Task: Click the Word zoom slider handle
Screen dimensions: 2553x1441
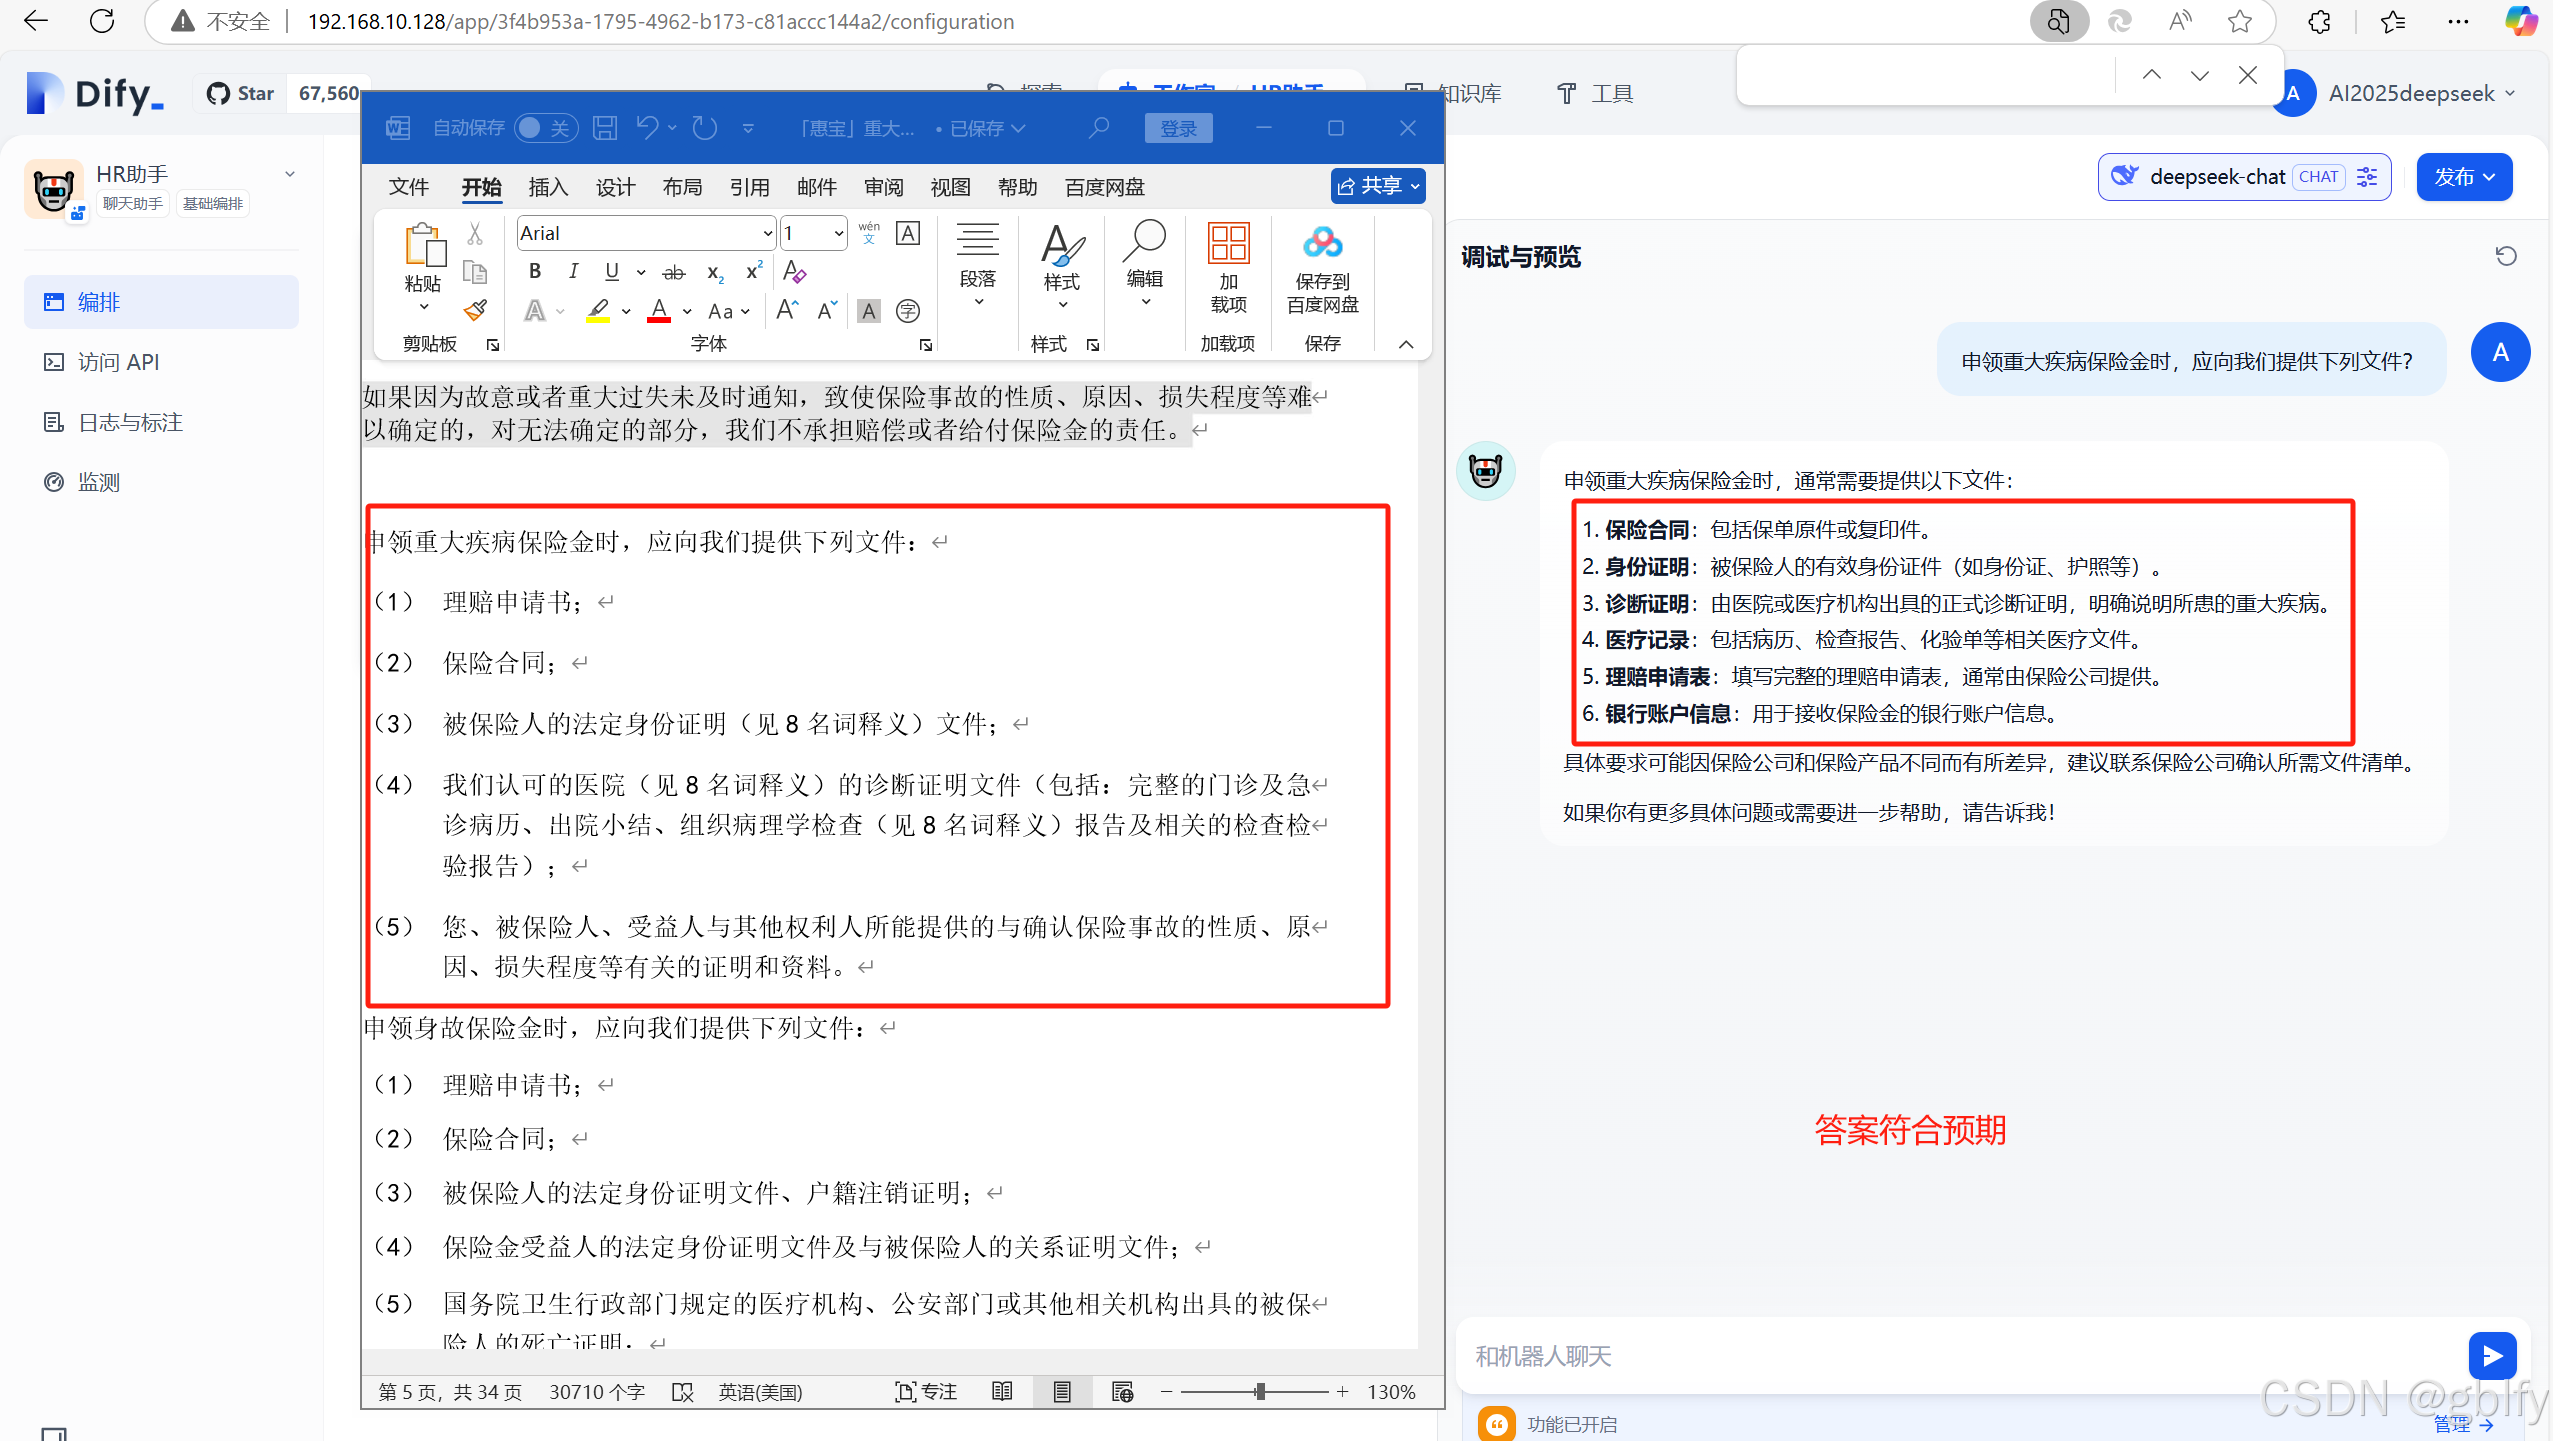Action: tap(1260, 1391)
